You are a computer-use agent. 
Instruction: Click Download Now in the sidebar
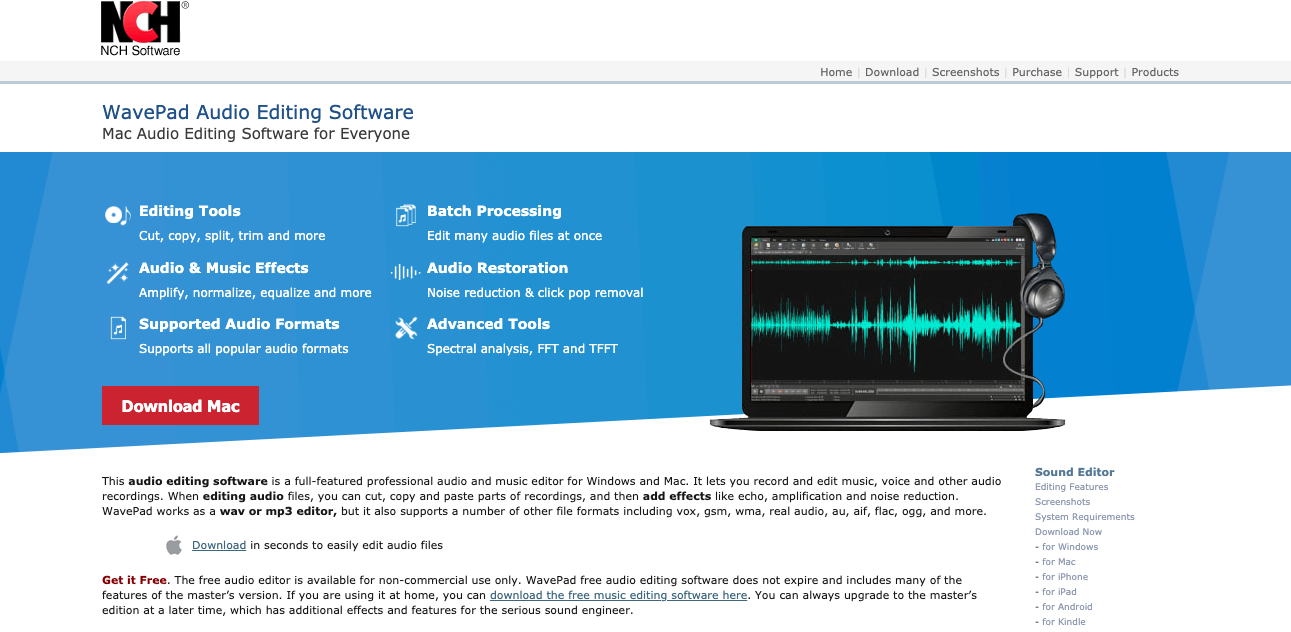tap(1068, 532)
